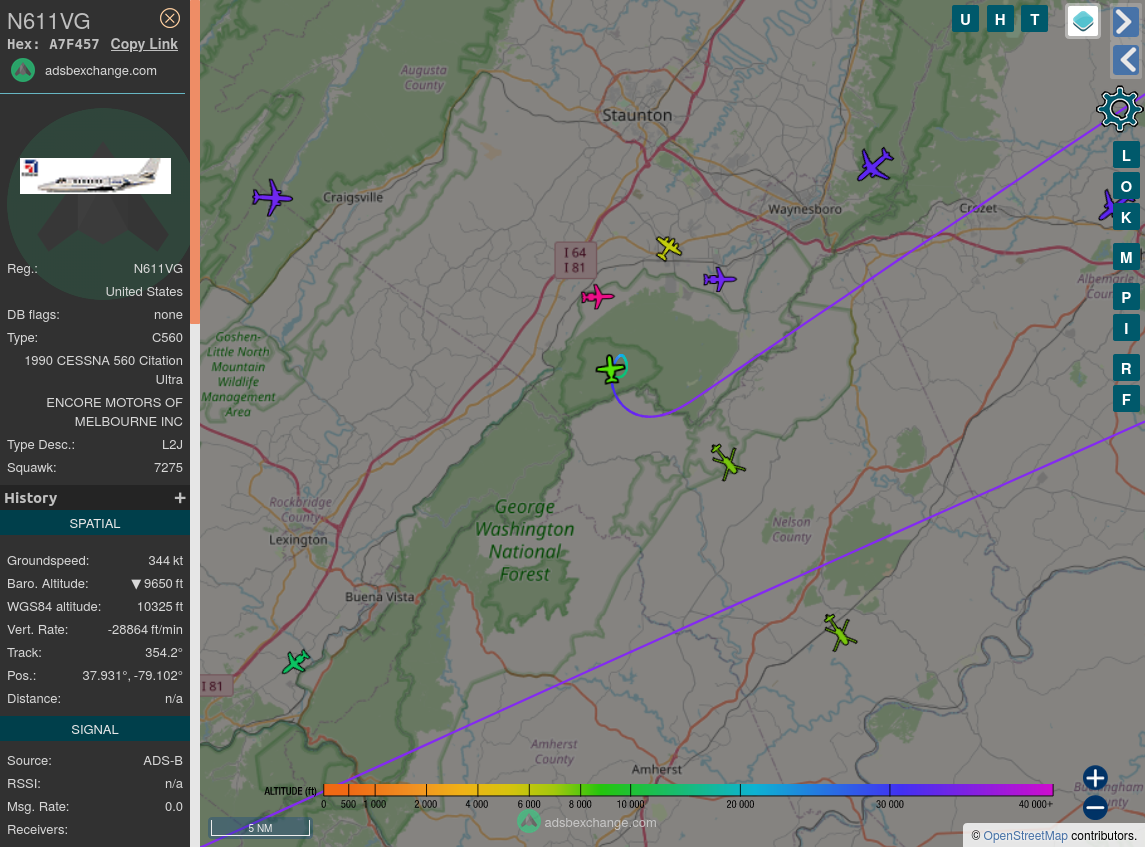1145x847 pixels.
Task: Click the Vert. Rate value -28864 ft/min
Action: pos(145,630)
